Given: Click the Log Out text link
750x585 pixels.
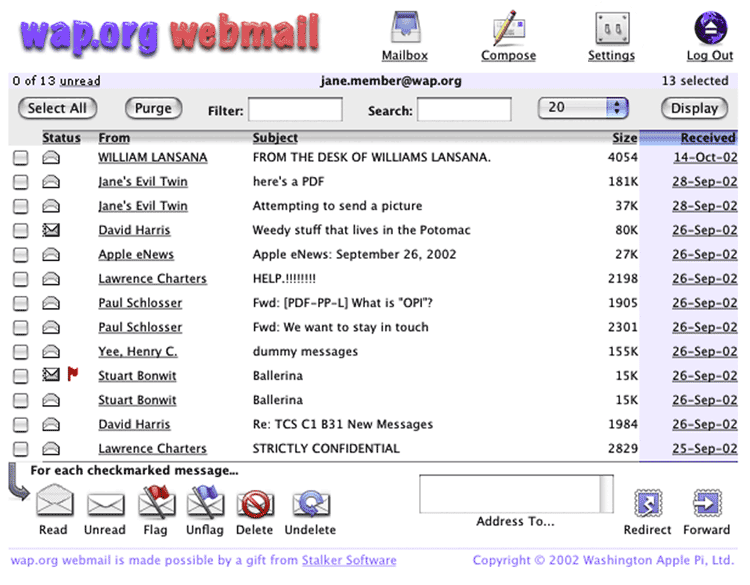Looking at the screenshot, I should click(x=710, y=55).
